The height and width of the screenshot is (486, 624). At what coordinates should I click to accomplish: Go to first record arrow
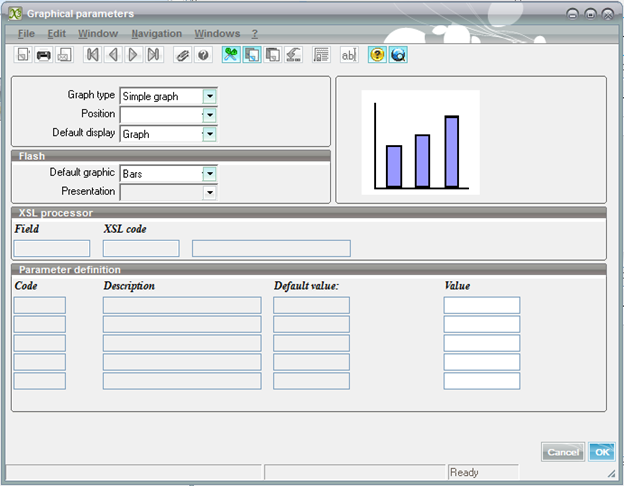click(92, 55)
